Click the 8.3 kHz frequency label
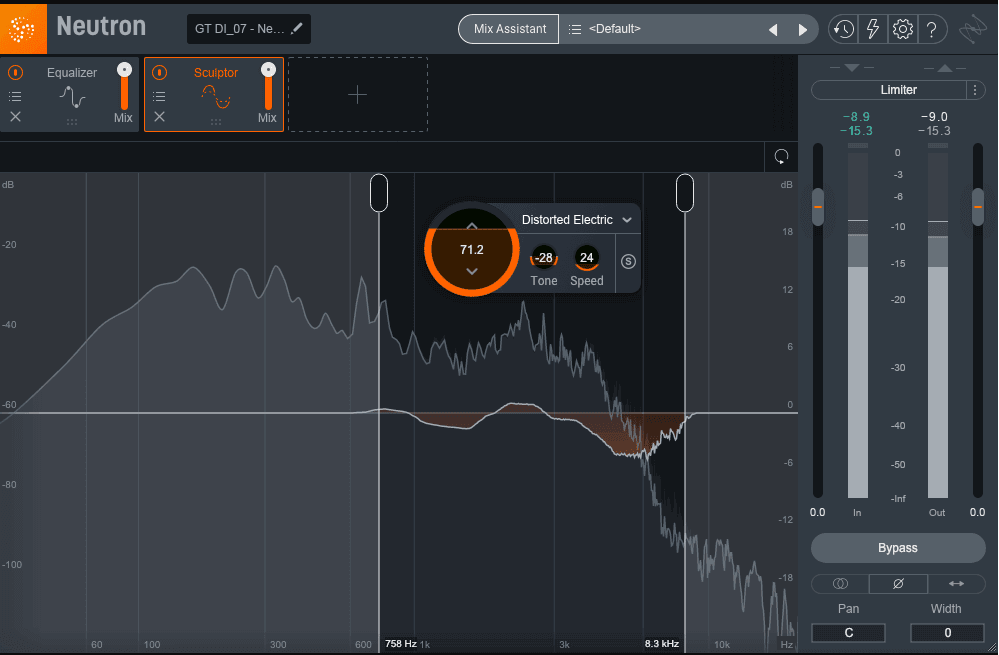 (661, 644)
